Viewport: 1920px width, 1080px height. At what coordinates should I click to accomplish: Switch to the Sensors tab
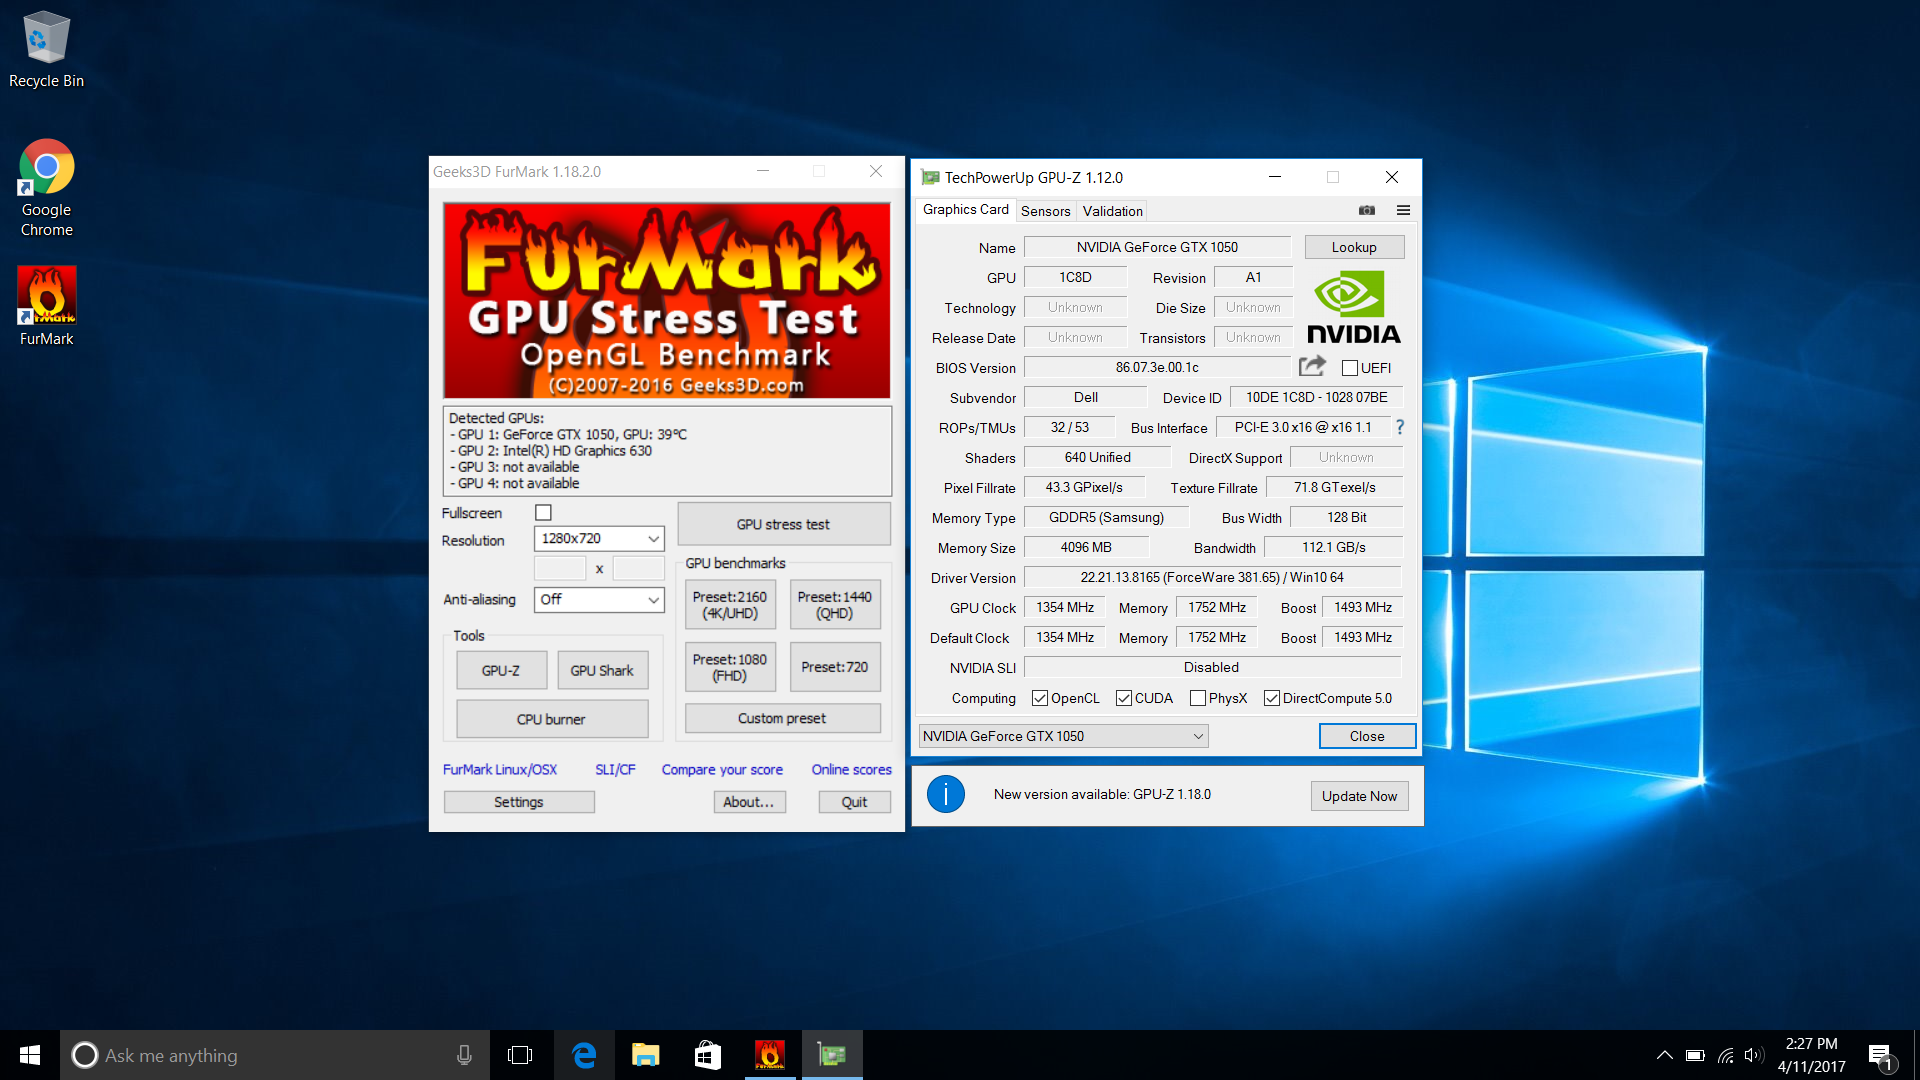(x=1045, y=211)
